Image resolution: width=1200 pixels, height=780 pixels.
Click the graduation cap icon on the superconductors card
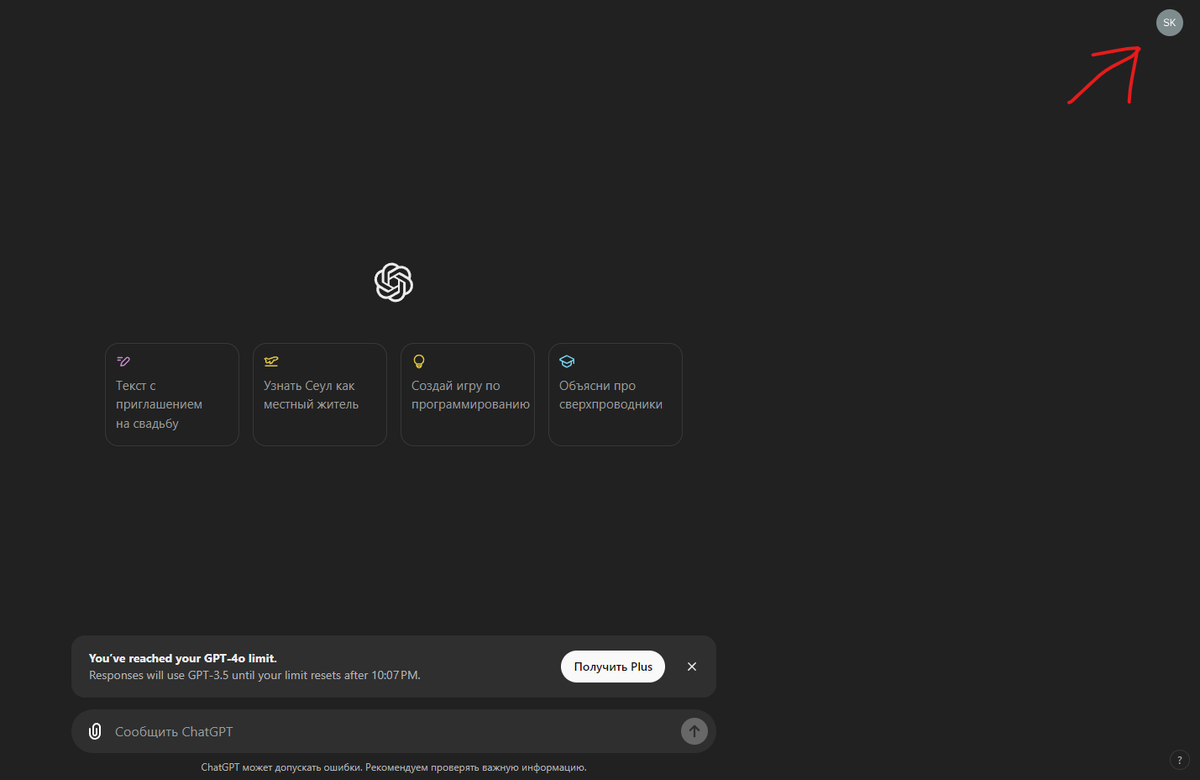coord(567,361)
